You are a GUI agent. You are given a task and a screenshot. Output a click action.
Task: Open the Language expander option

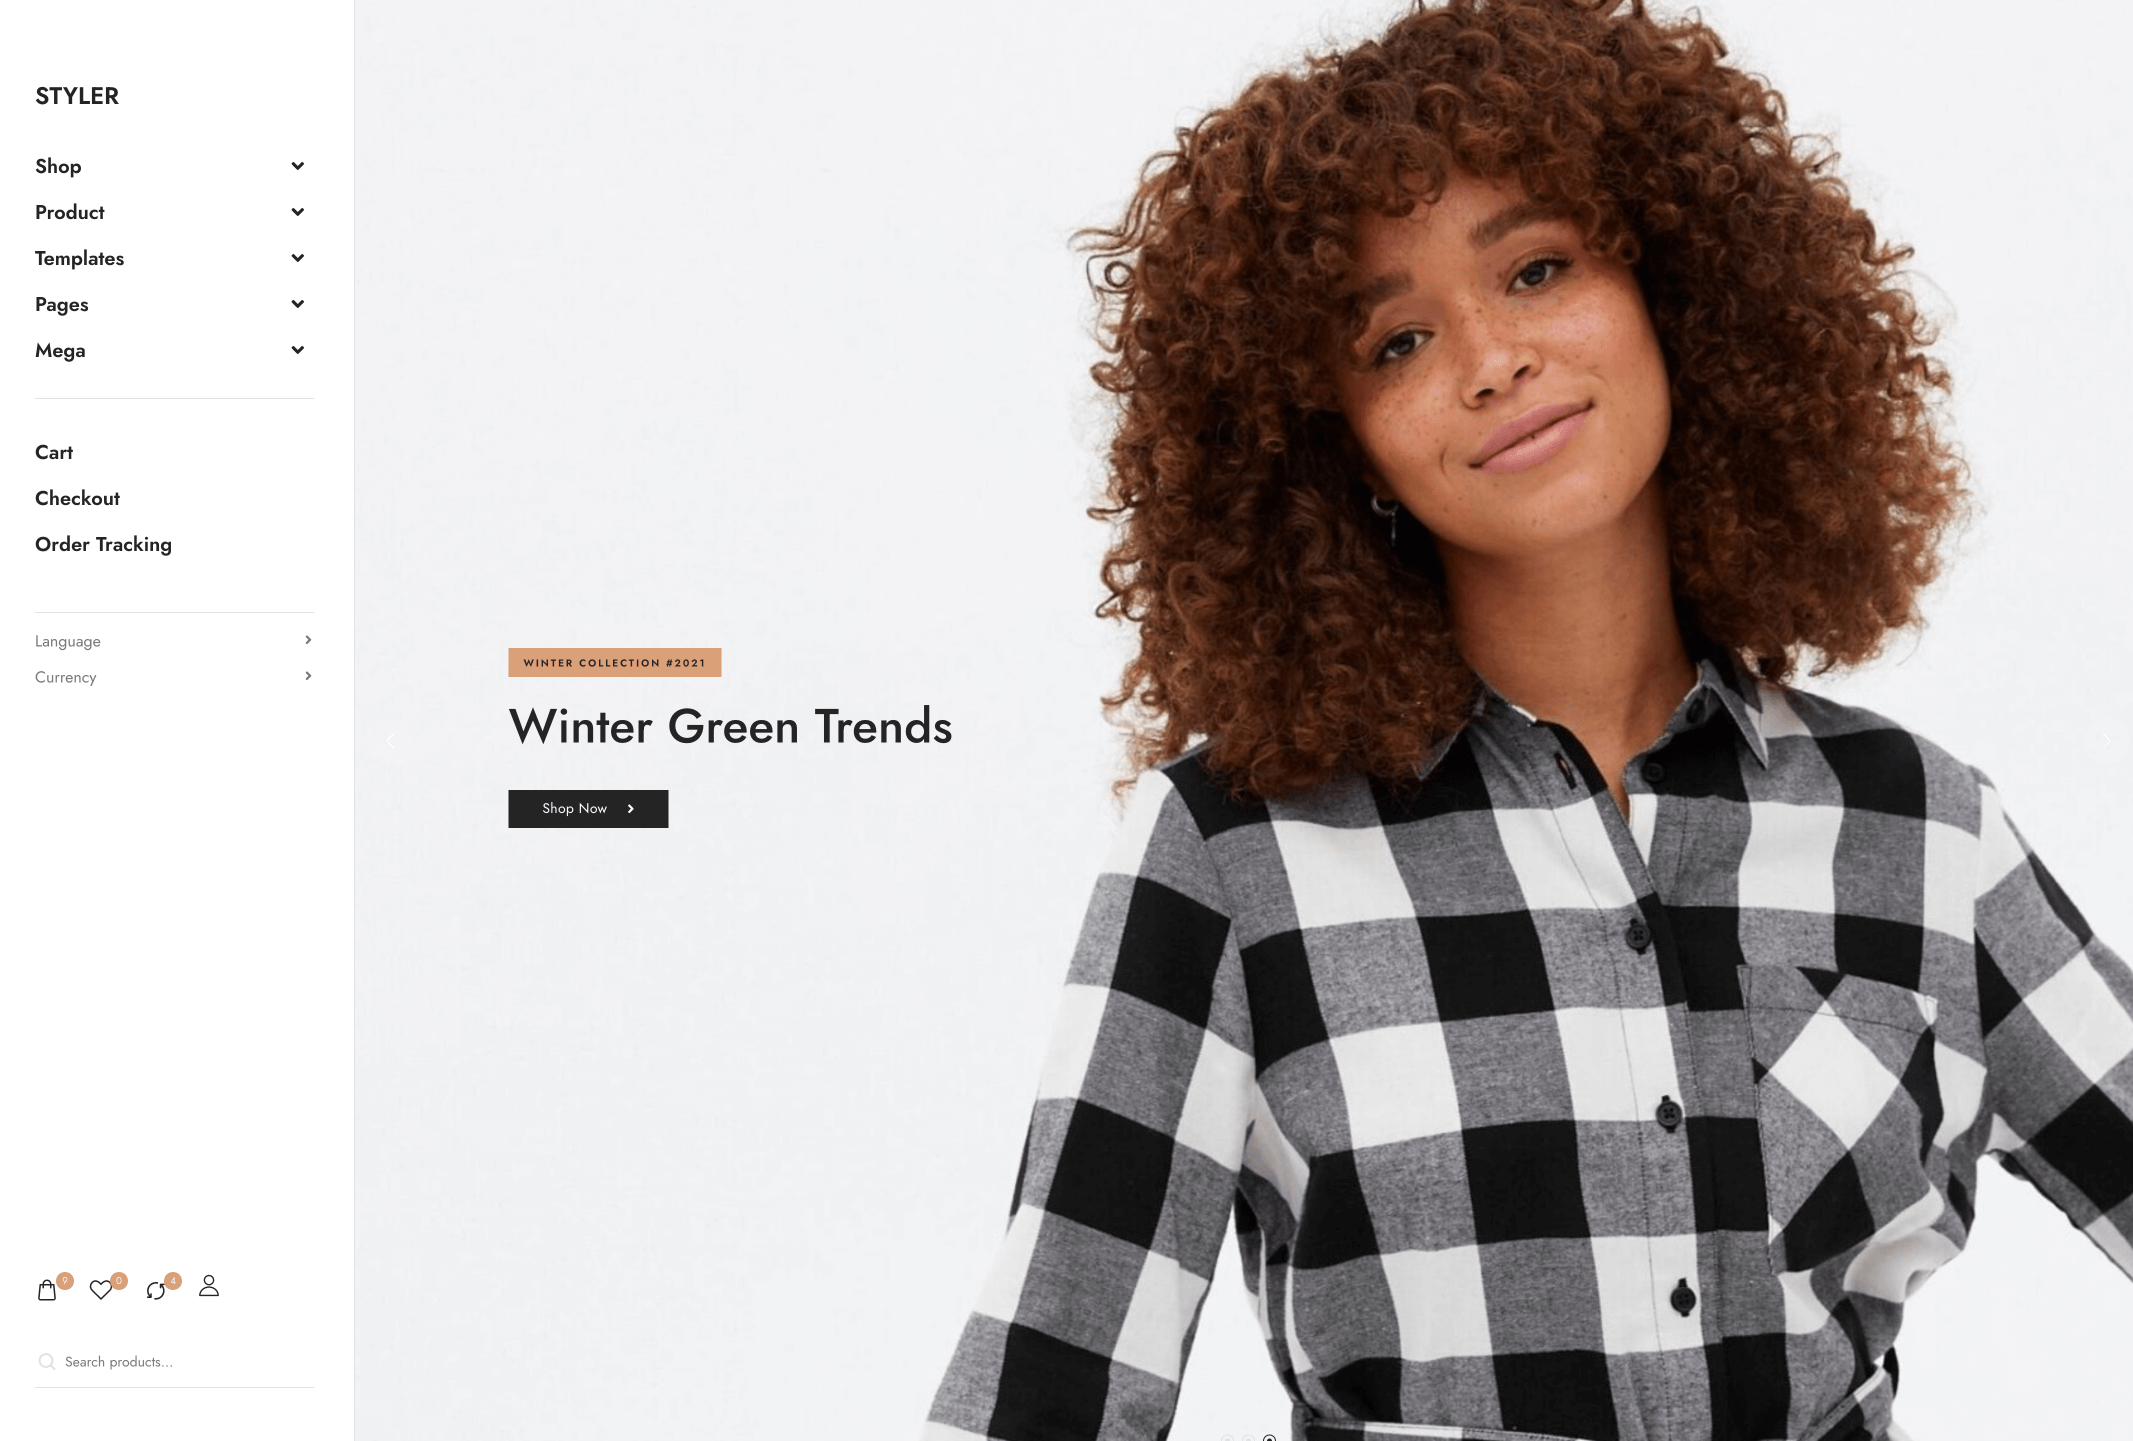309,640
